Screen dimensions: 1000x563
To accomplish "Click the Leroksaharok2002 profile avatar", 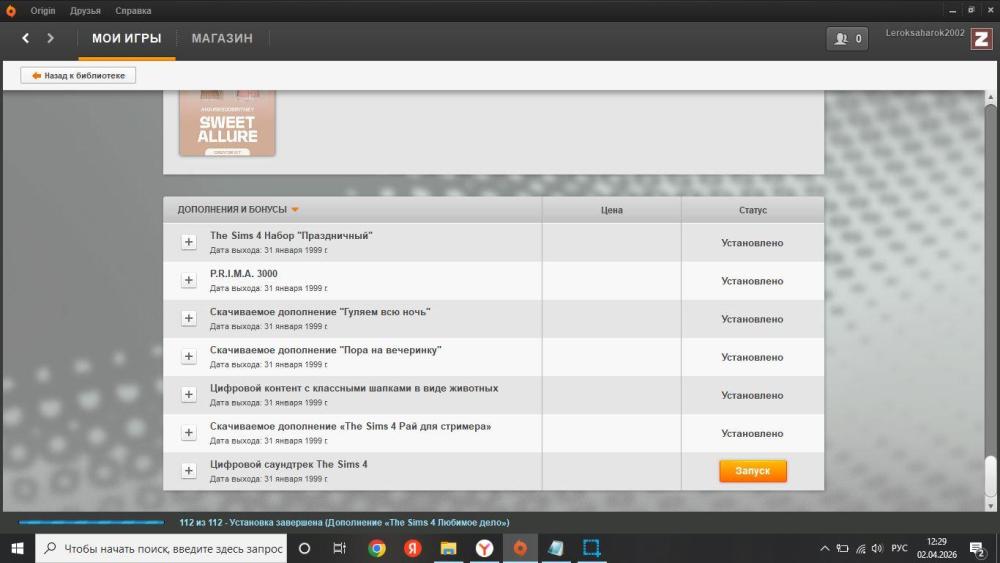I will [x=981, y=38].
